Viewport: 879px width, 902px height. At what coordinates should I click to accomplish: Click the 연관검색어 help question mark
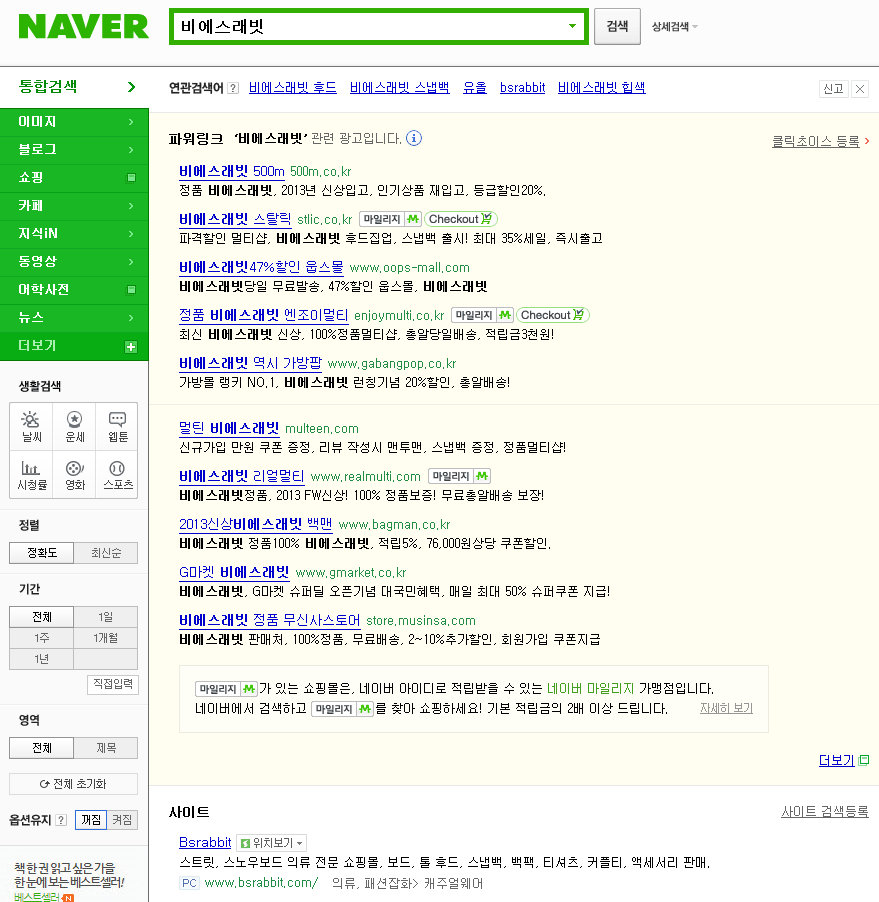tap(233, 88)
